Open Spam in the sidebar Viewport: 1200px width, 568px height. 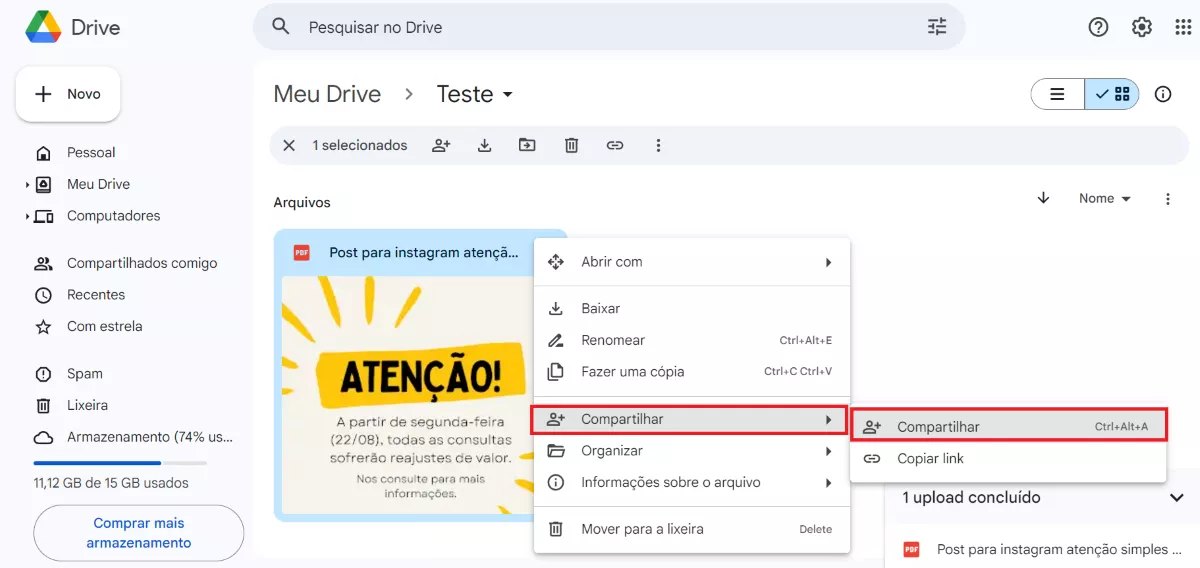[85, 374]
